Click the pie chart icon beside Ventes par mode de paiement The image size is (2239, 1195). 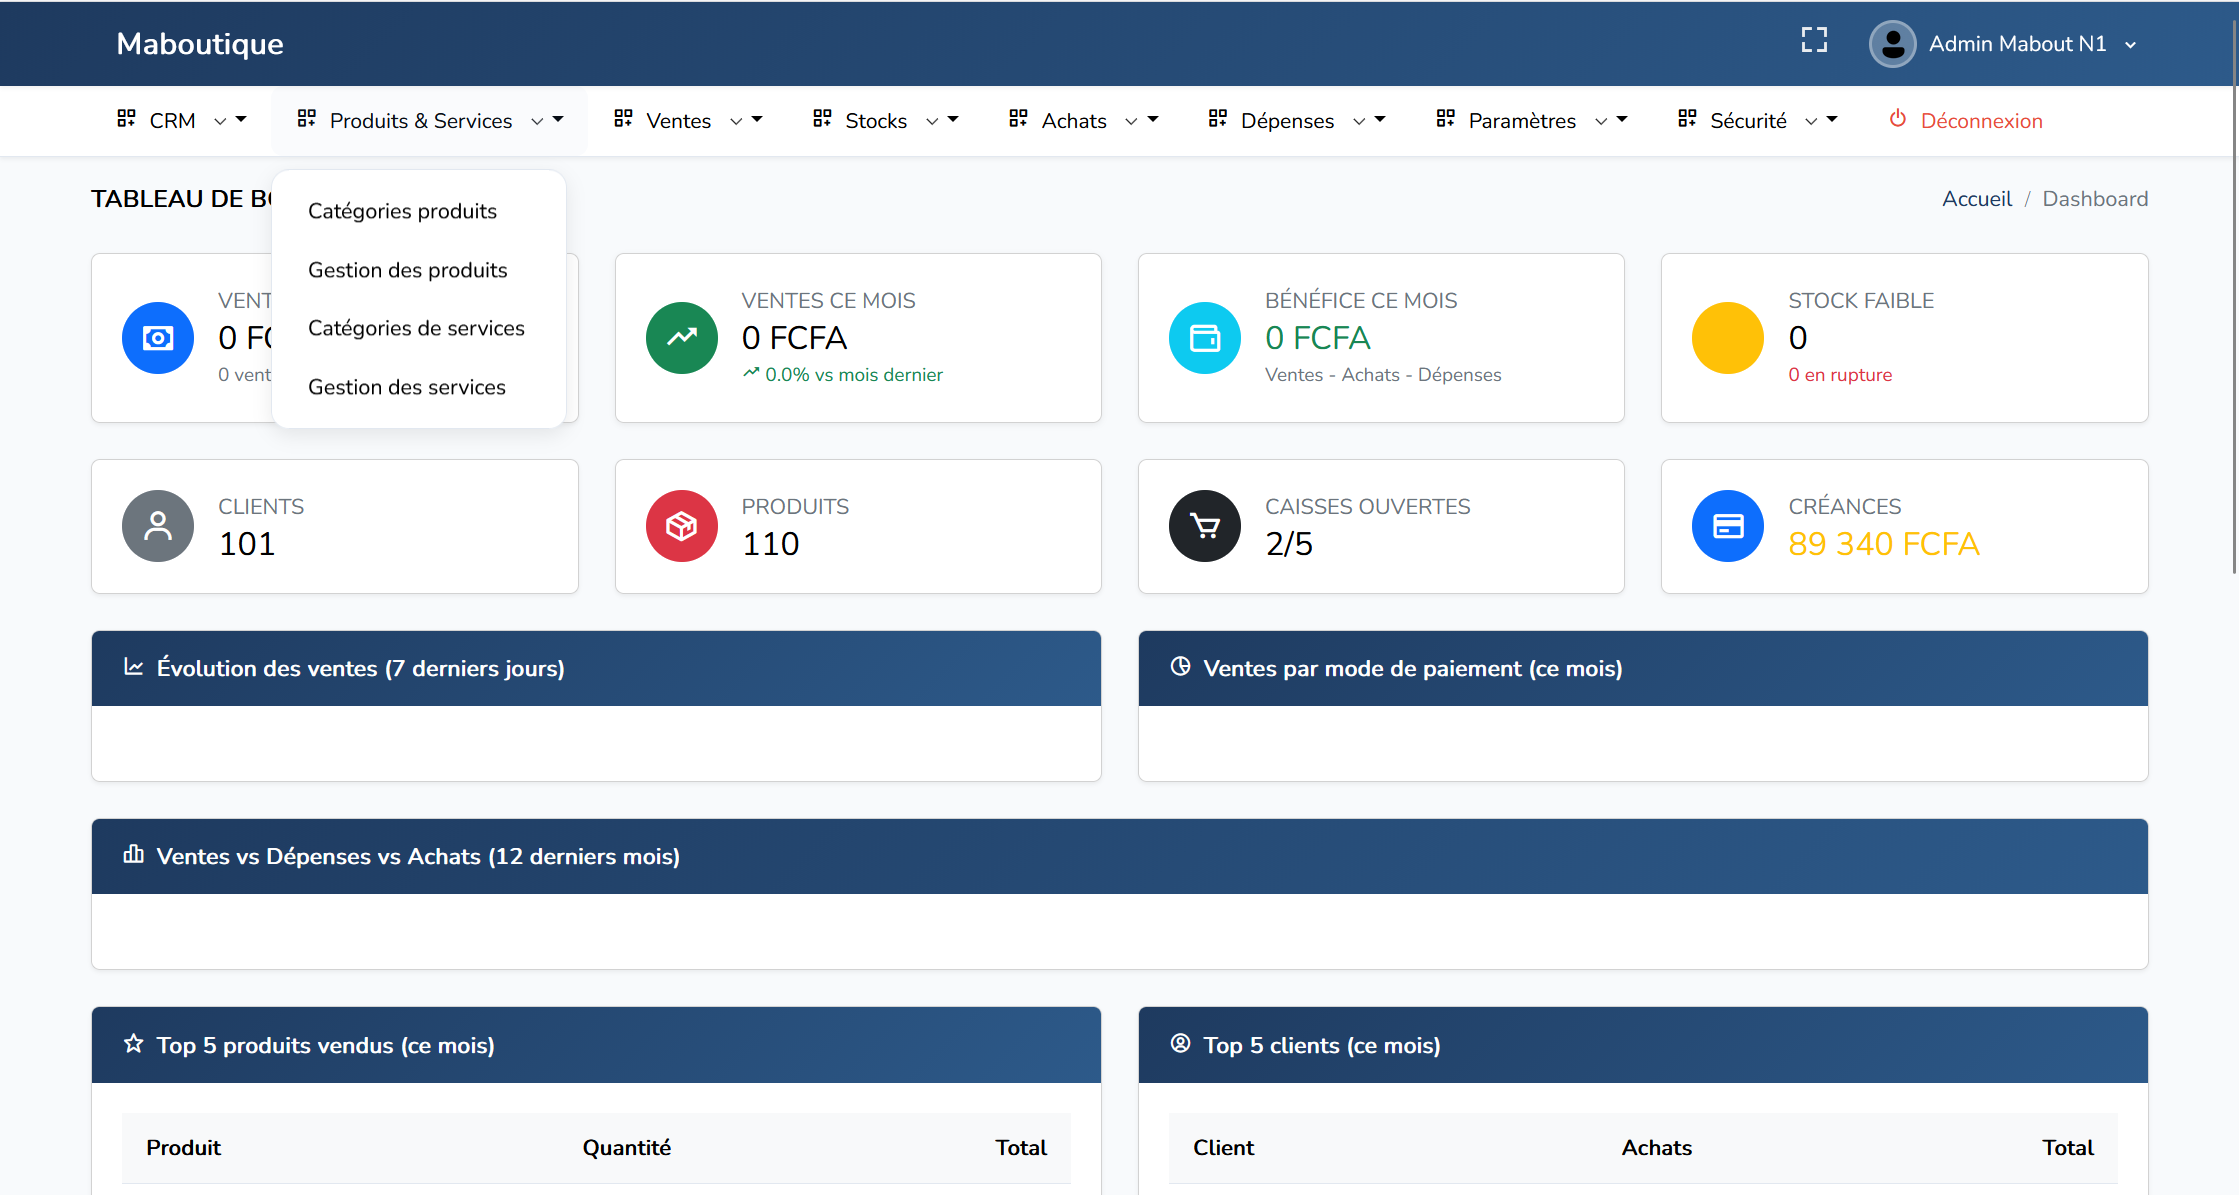point(1180,667)
